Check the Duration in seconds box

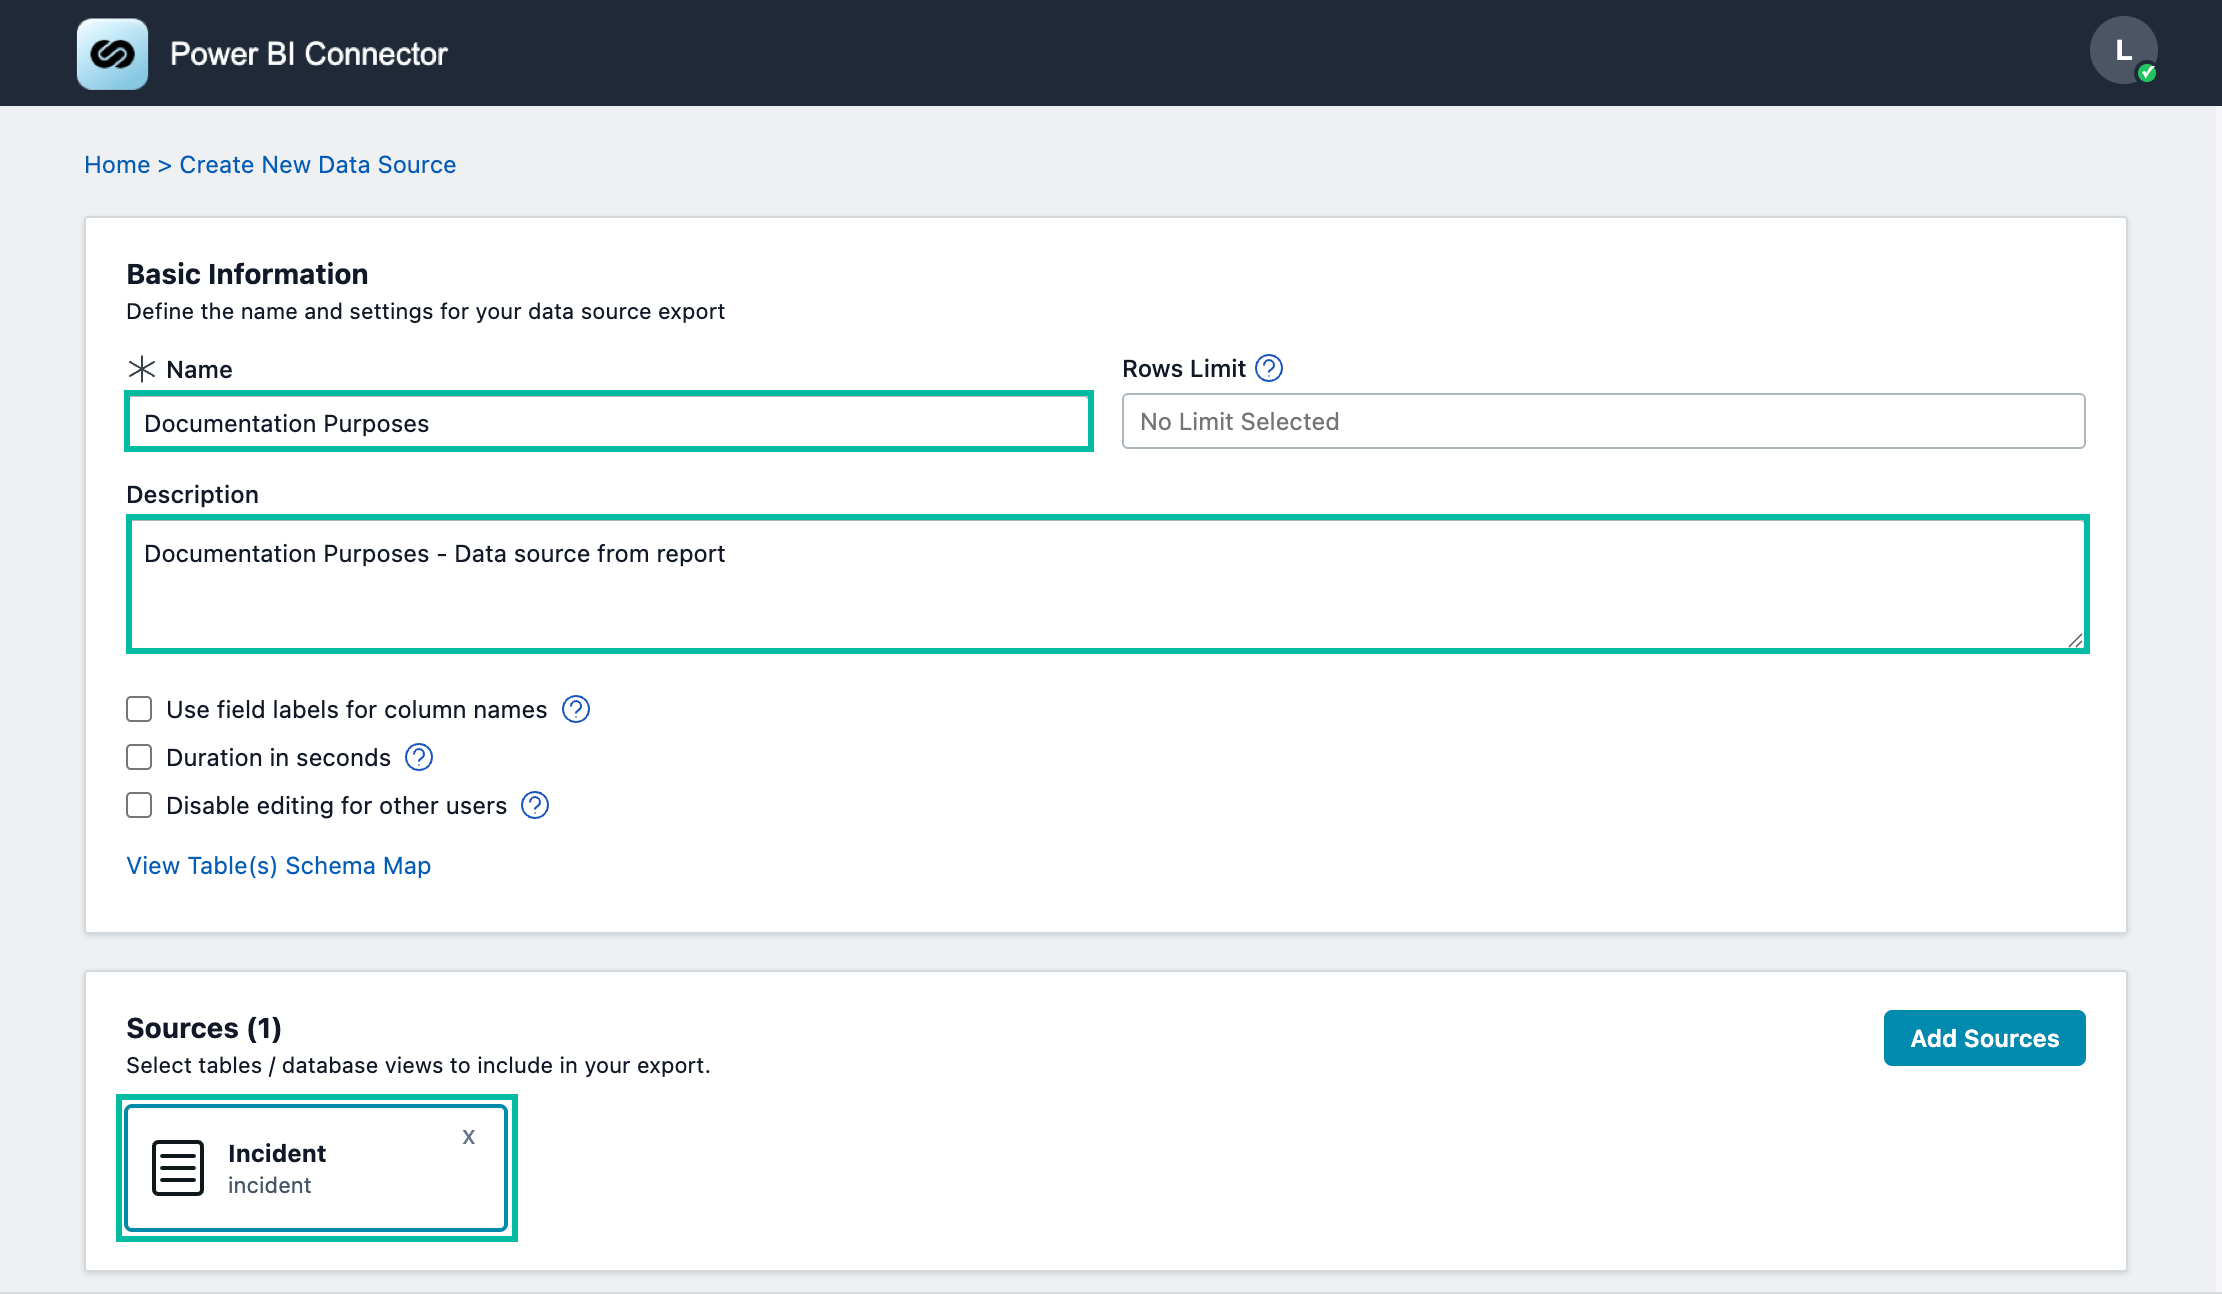click(x=139, y=757)
